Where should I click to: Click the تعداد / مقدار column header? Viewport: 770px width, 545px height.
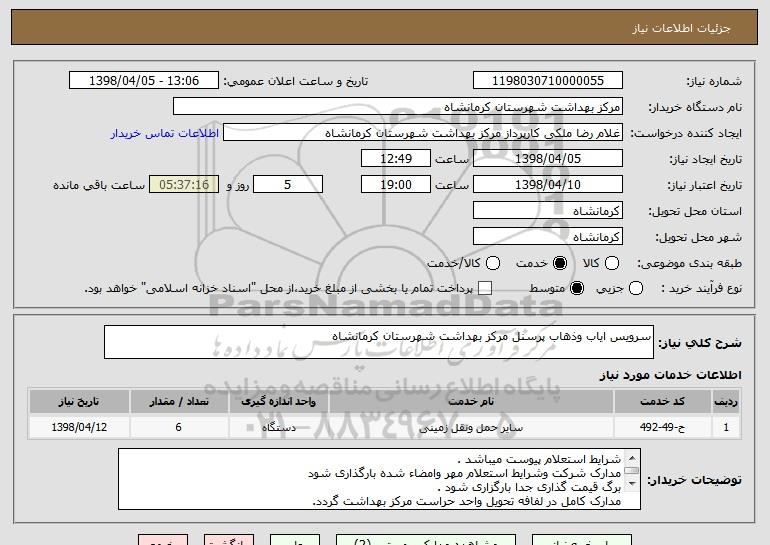[x=179, y=402]
